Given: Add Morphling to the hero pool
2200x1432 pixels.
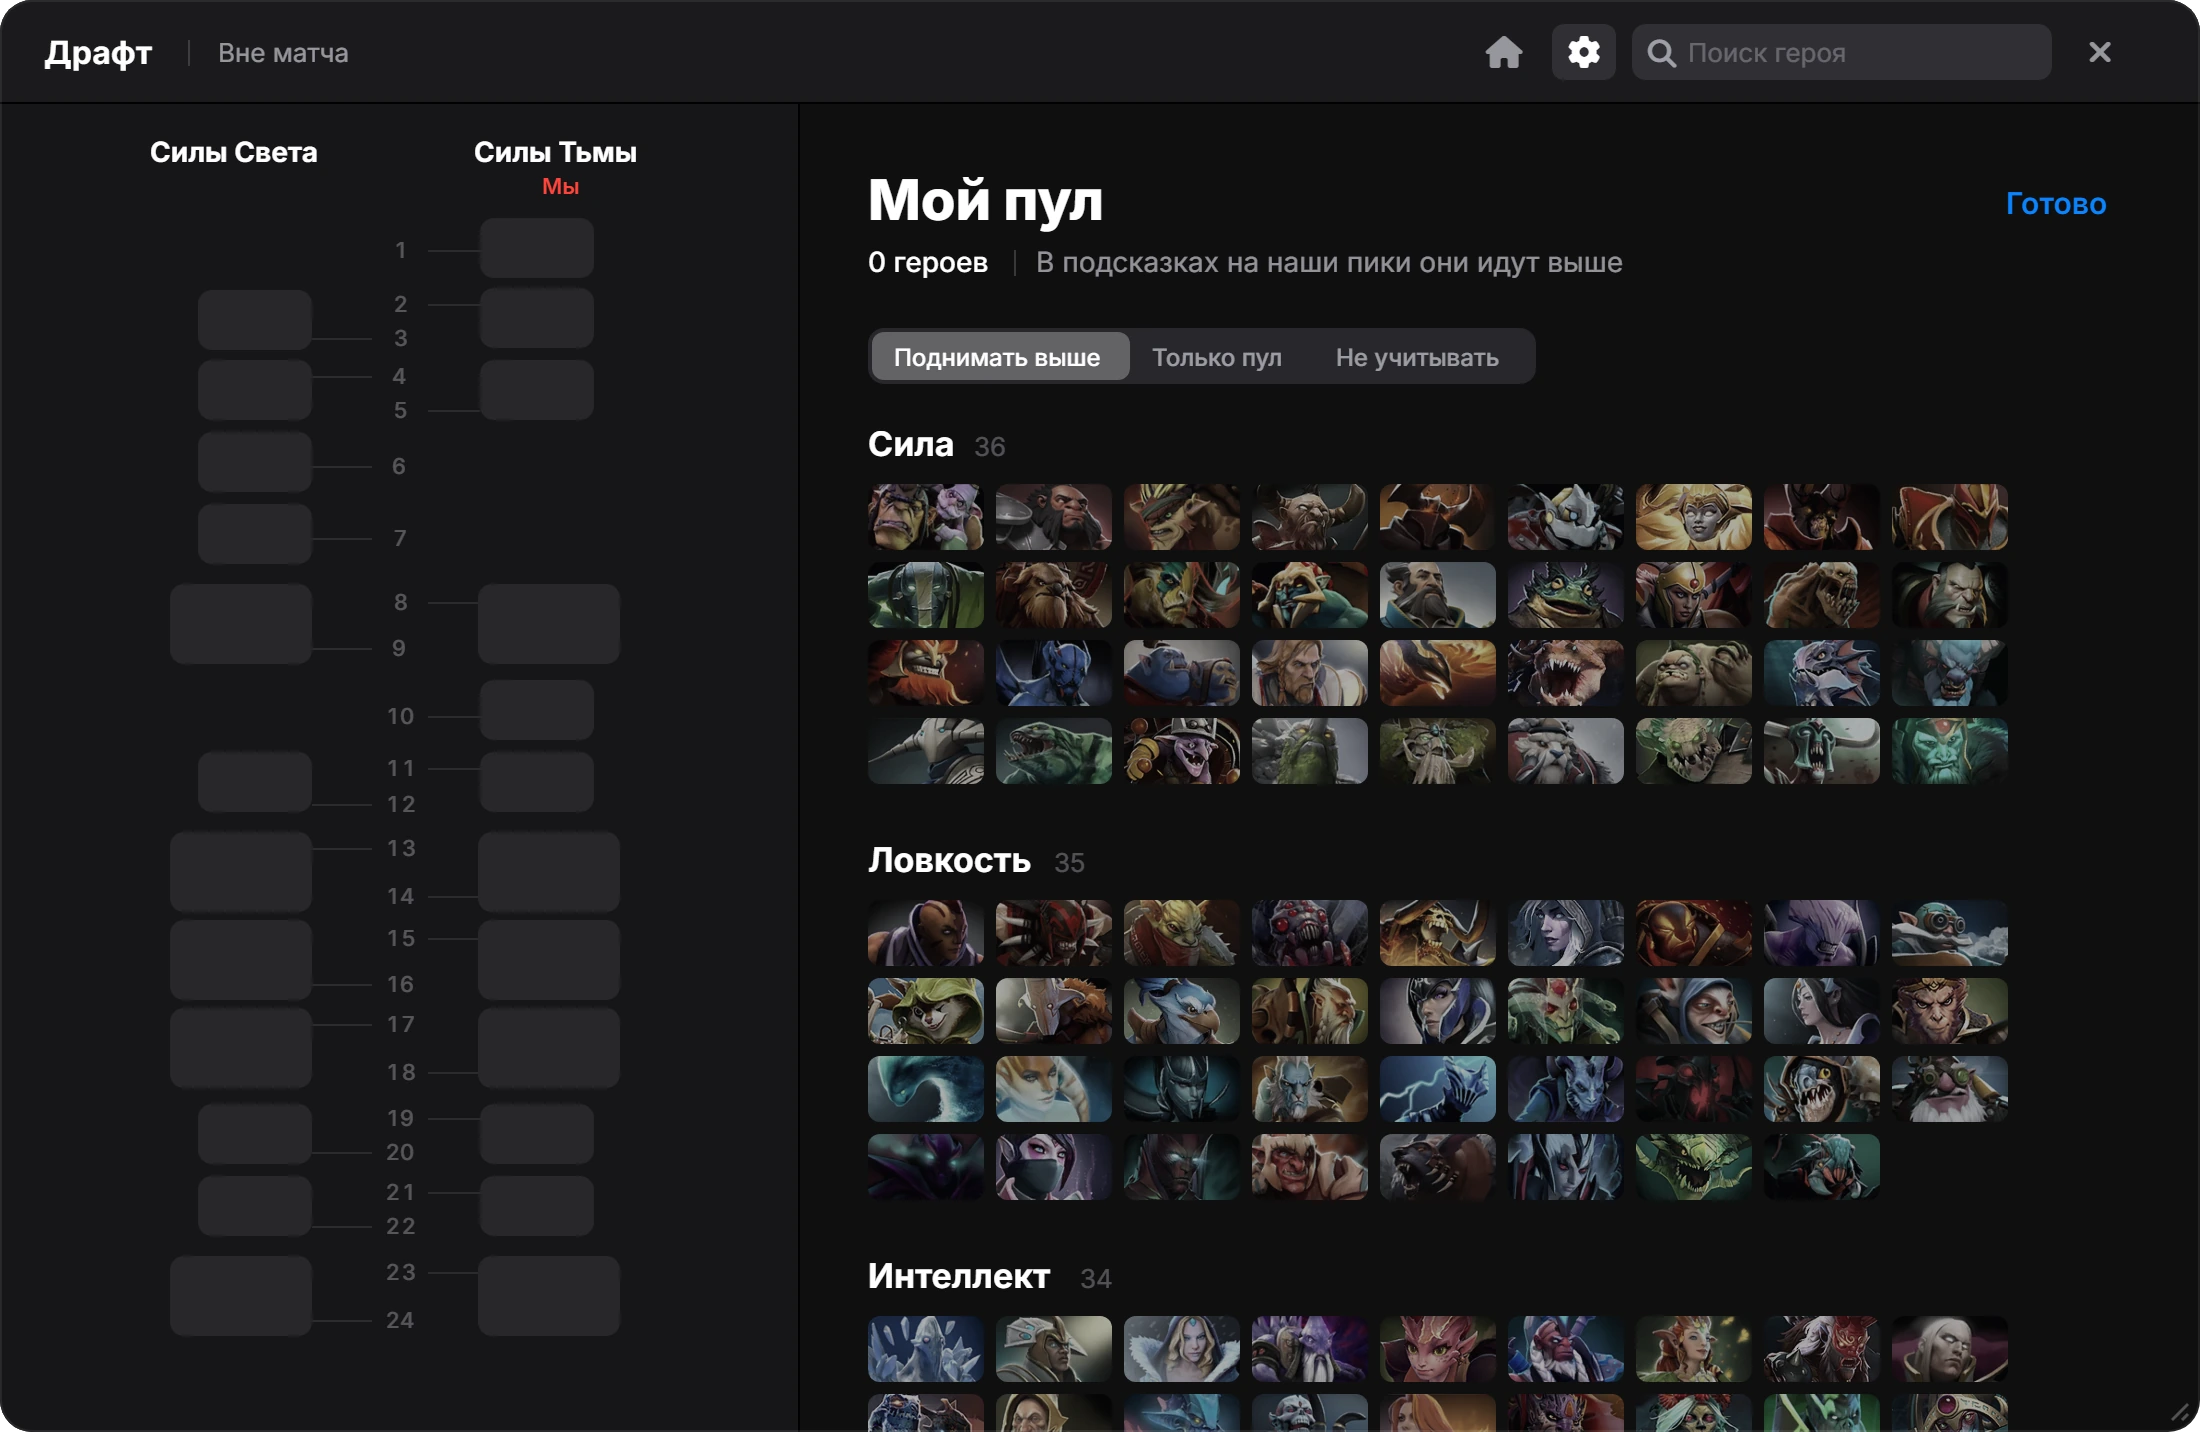Looking at the screenshot, I should click(x=925, y=1089).
